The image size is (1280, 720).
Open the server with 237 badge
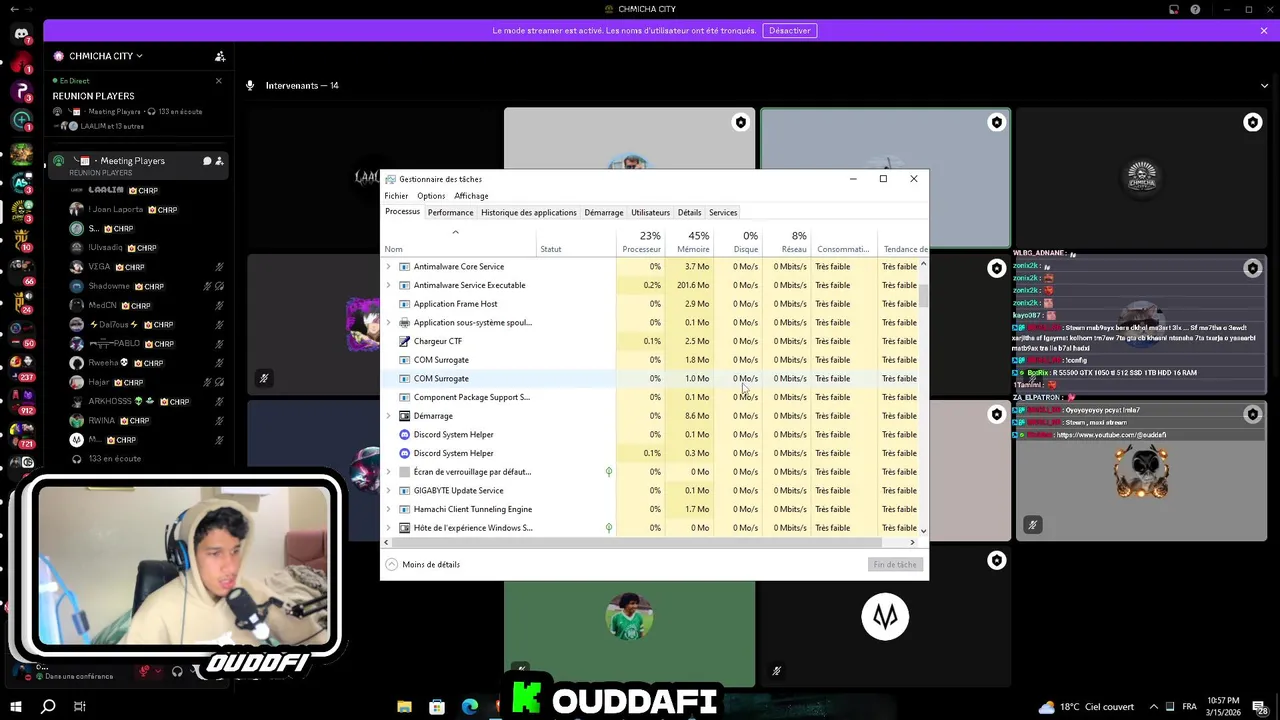coord(22,370)
